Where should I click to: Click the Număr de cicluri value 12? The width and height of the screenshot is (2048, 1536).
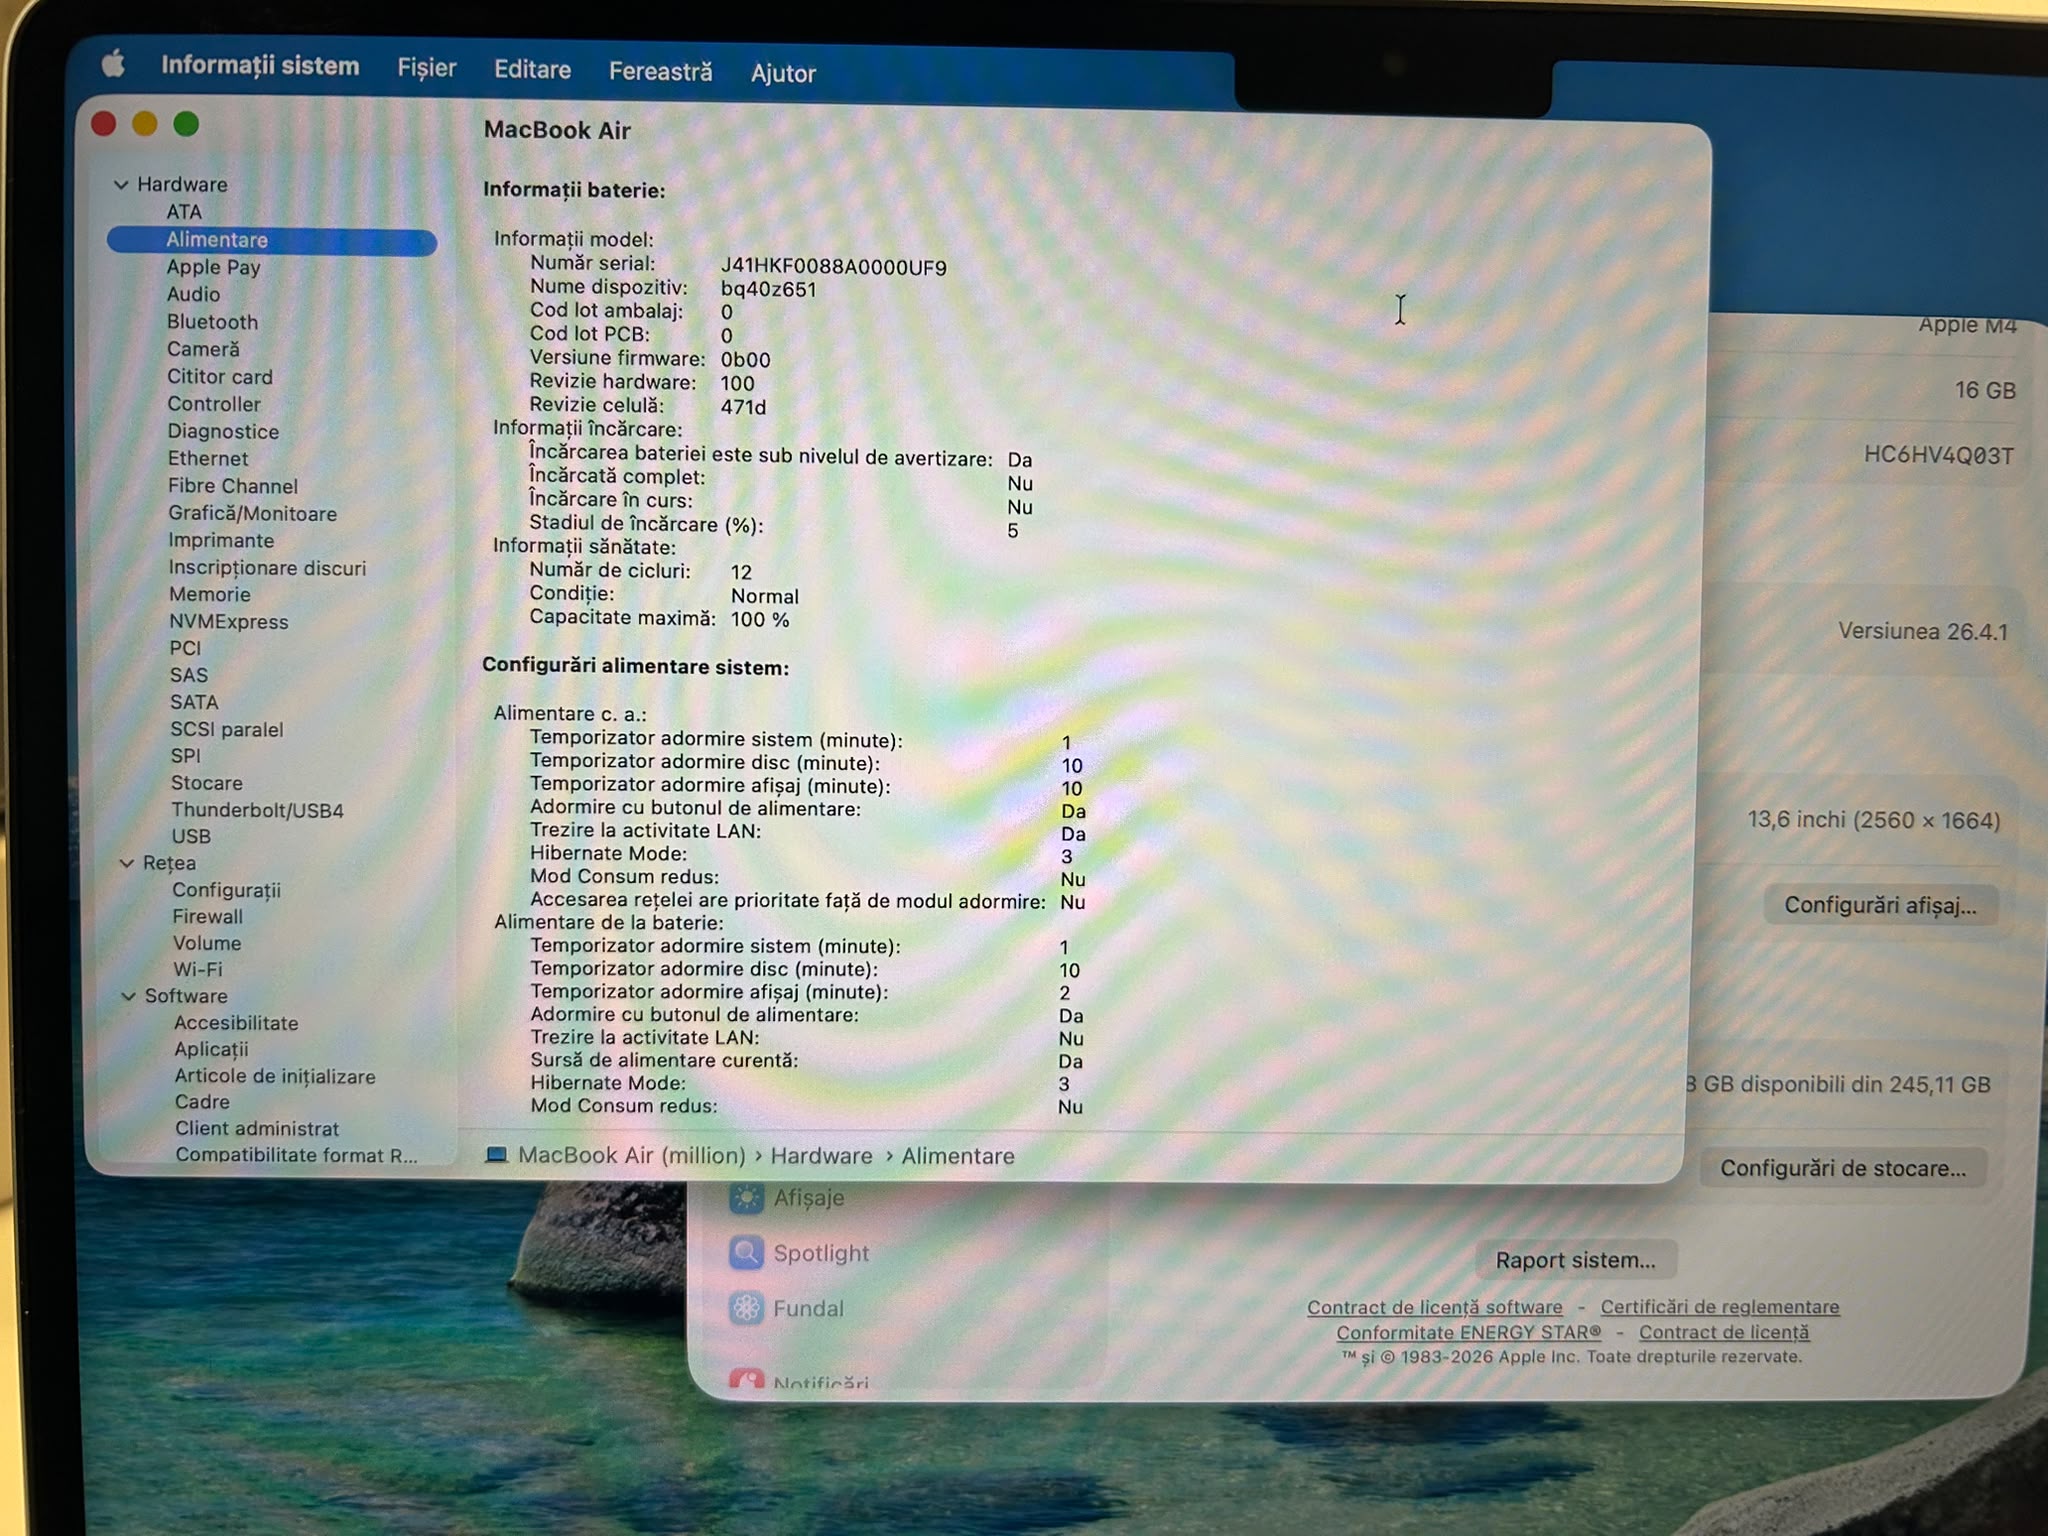coord(741,572)
